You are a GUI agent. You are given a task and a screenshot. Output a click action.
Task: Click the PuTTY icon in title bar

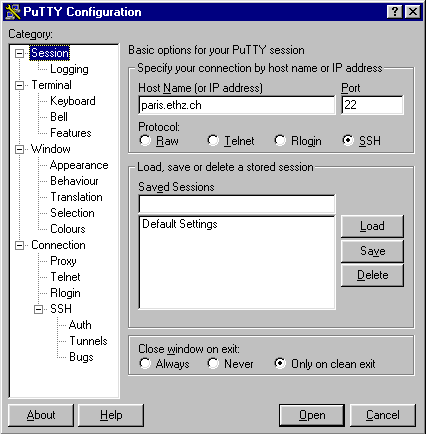click(13, 12)
